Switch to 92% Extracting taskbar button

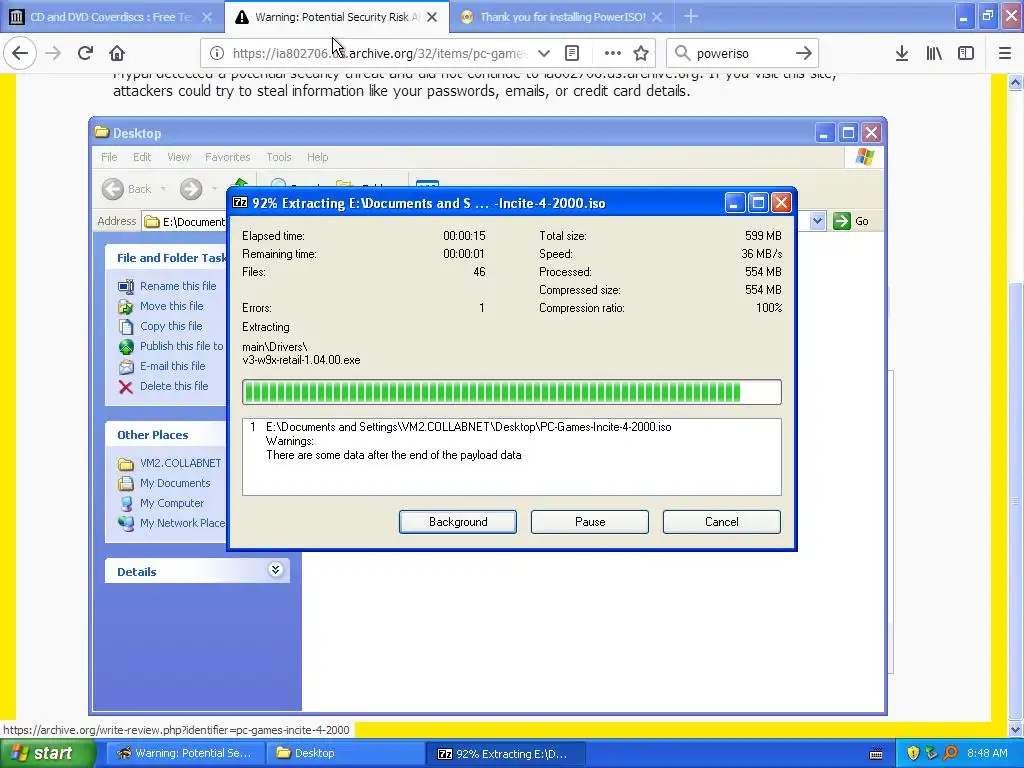[505, 753]
